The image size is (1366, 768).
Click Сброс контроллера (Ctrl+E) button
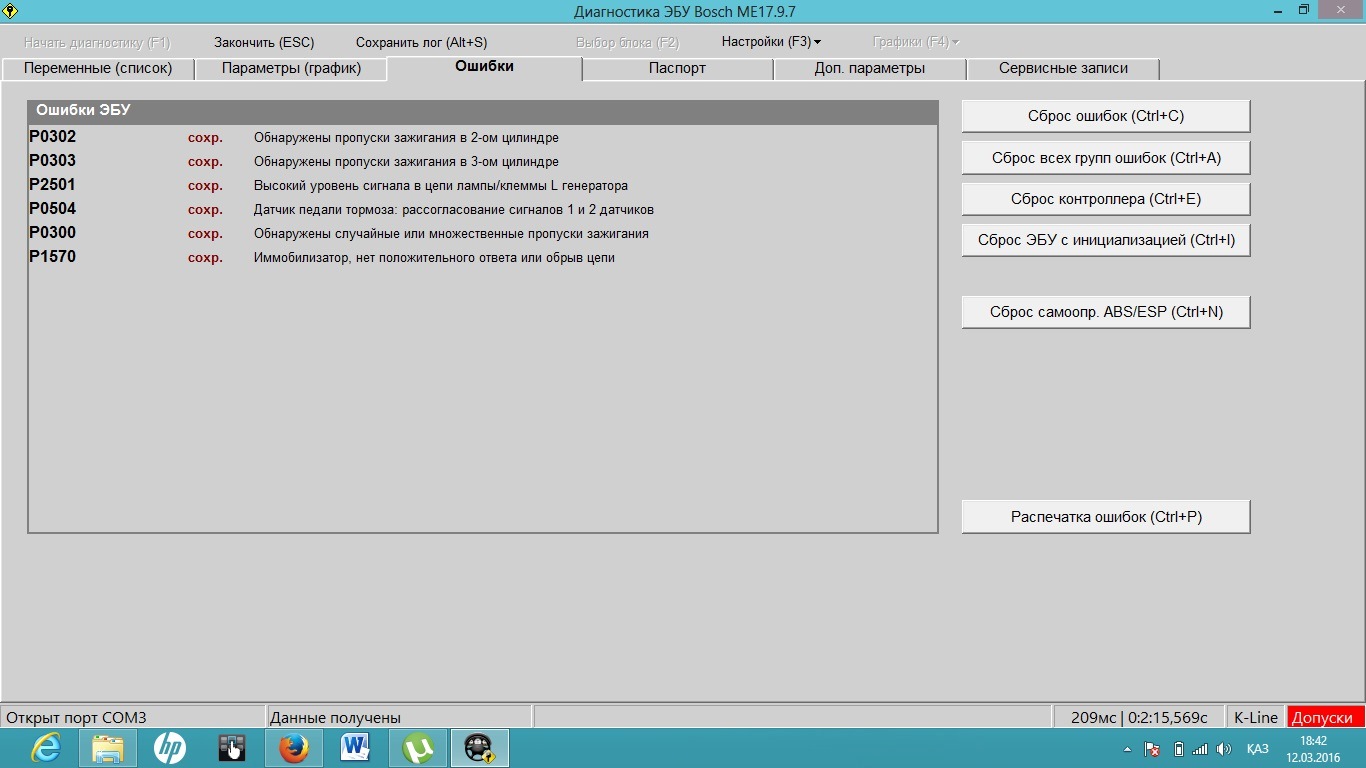pyautogui.click(x=1106, y=199)
